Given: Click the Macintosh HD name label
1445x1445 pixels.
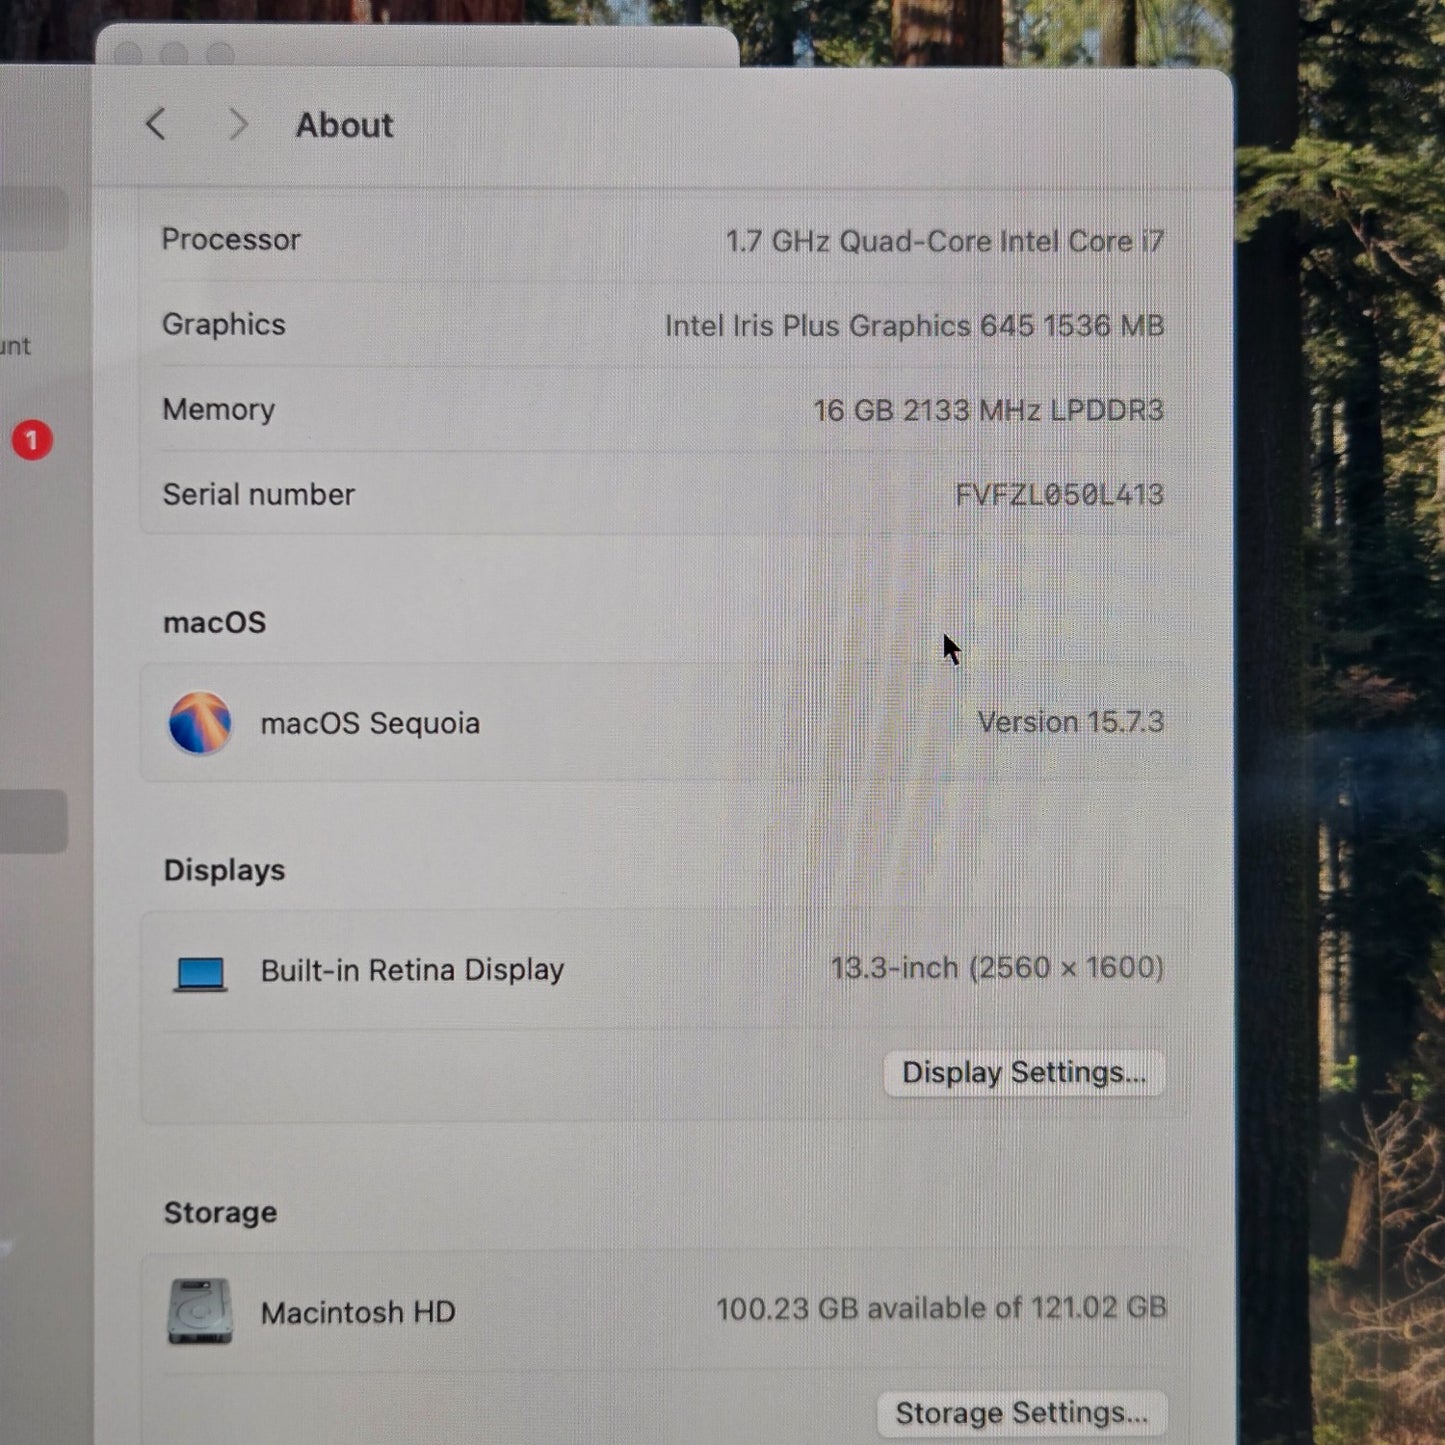Looking at the screenshot, I should 358,1313.
